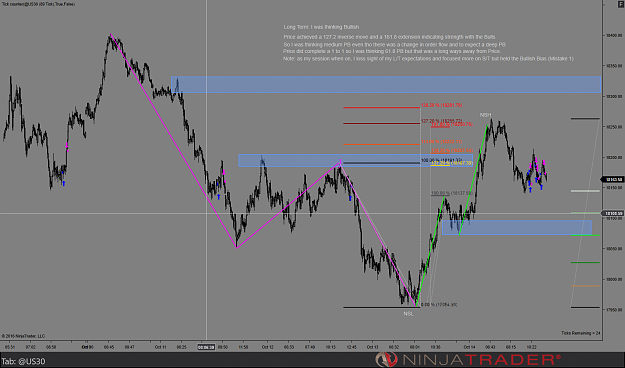Click the 100.00% (18137.50) gray Fibonacci label
This screenshot has width=625, height=368.
tap(452, 193)
